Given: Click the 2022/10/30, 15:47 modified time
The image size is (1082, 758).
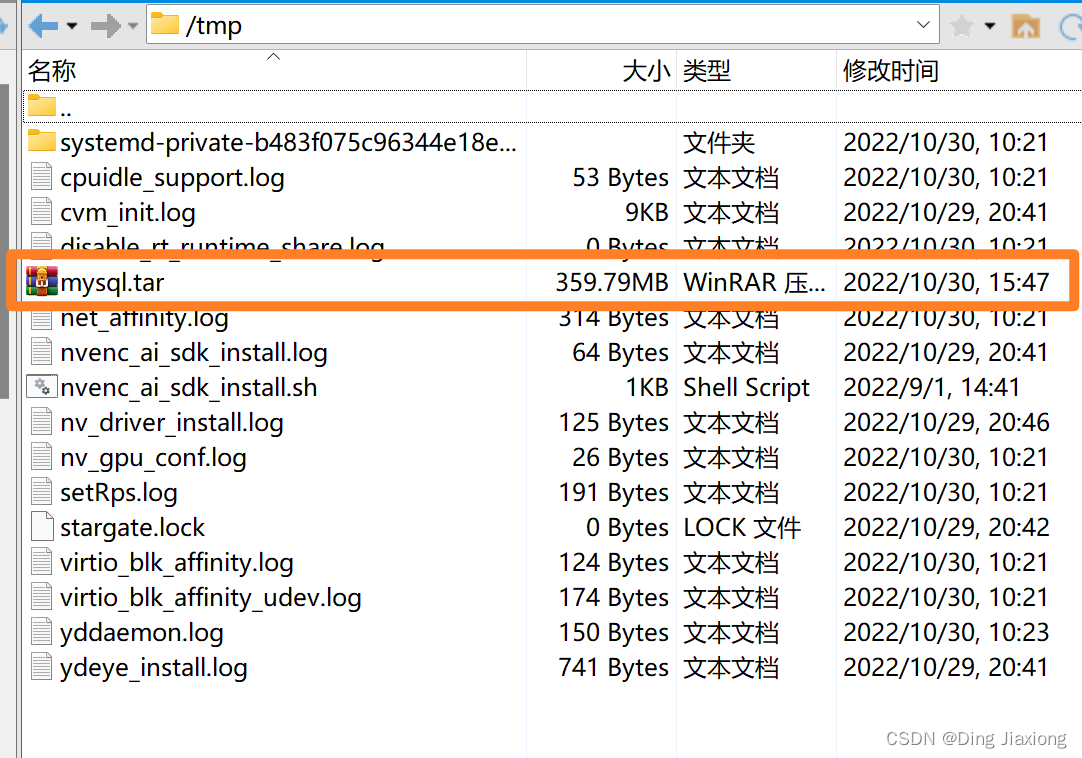Looking at the screenshot, I should point(946,282).
